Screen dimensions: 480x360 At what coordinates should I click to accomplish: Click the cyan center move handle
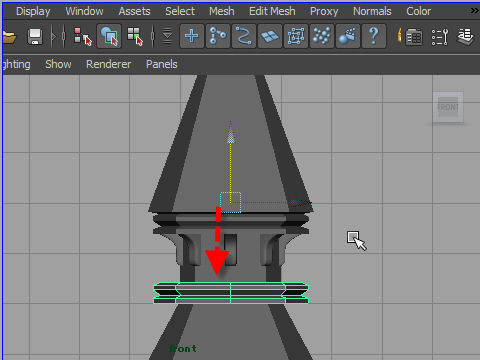230,202
